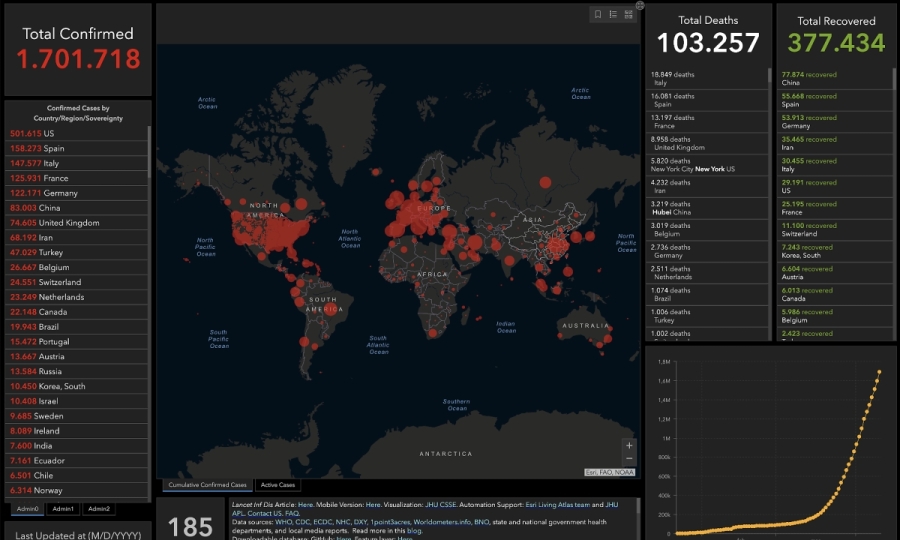Select United Kingdom in confirmed list
The image size is (900, 540).
(x=76, y=223)
